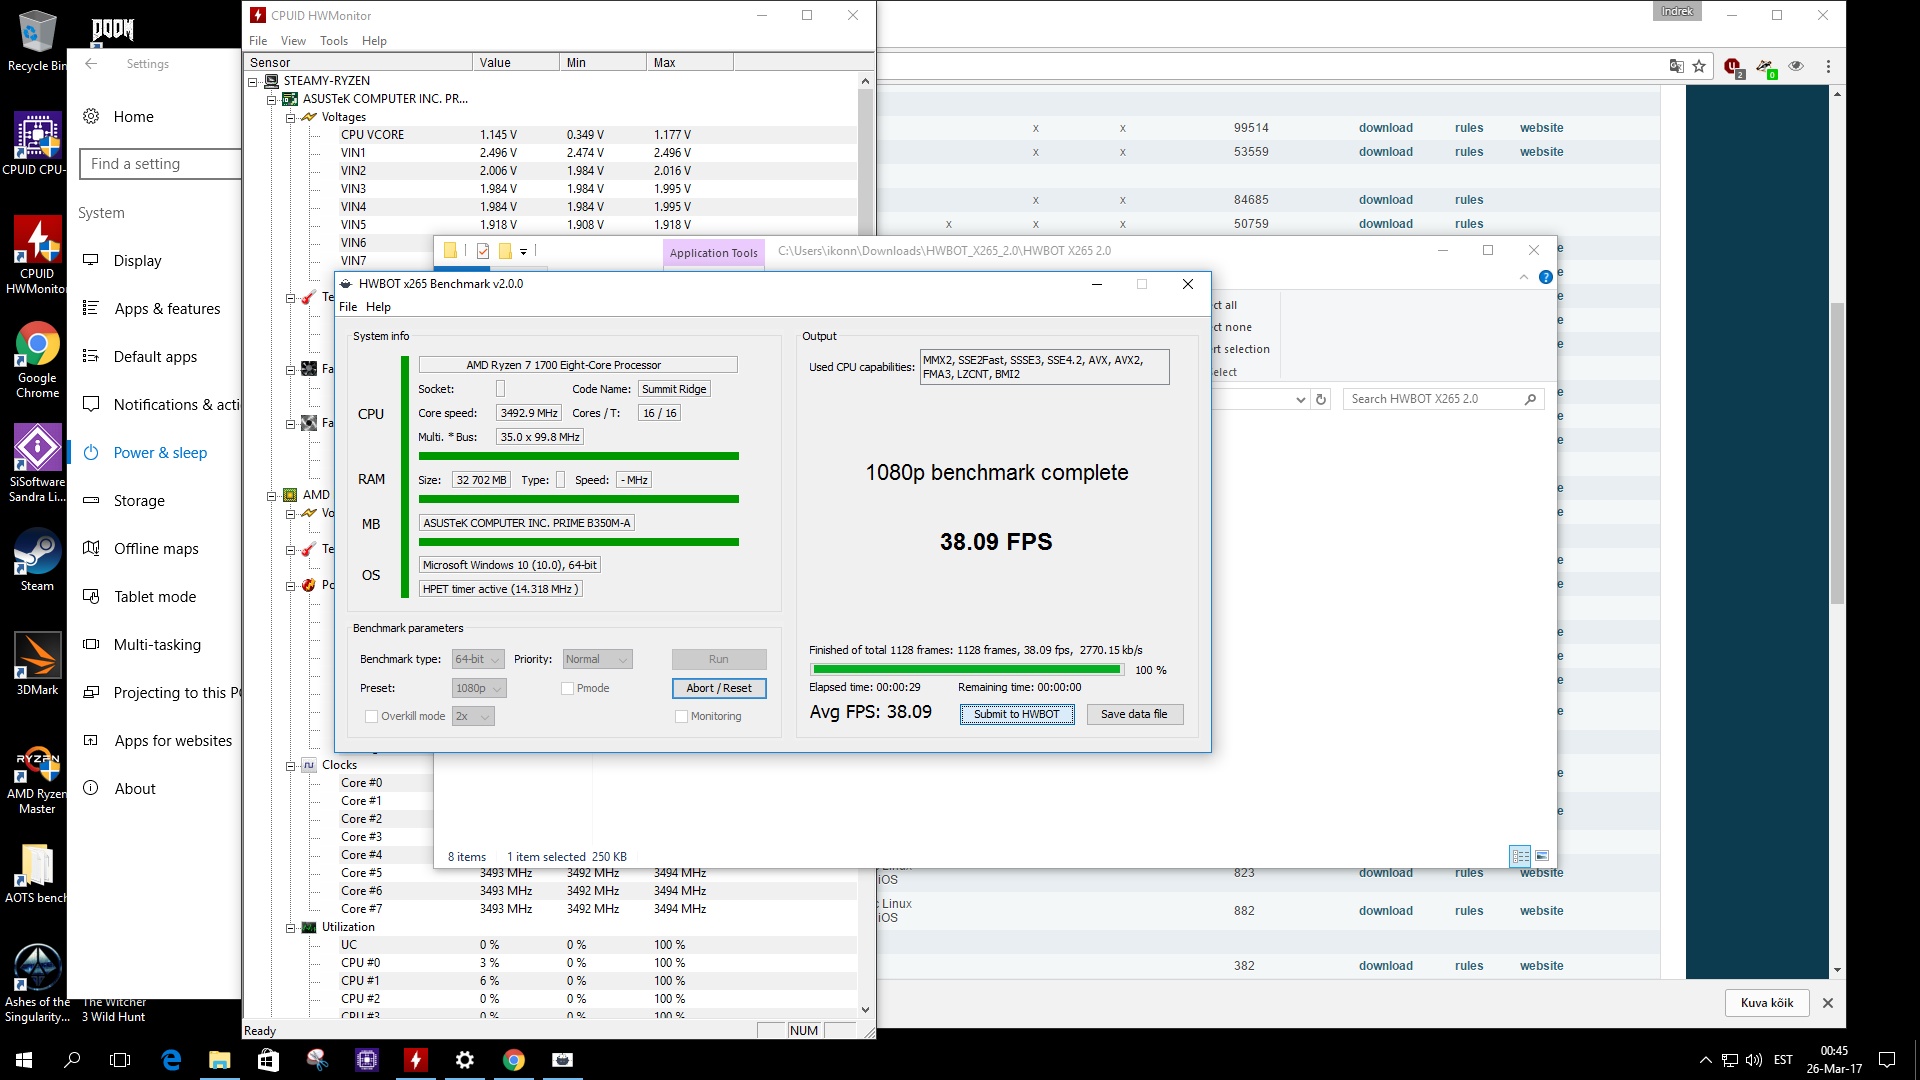Open Task View from taskbar
This screenshot has height=1080, width=1920.
tap(120, 1060)
